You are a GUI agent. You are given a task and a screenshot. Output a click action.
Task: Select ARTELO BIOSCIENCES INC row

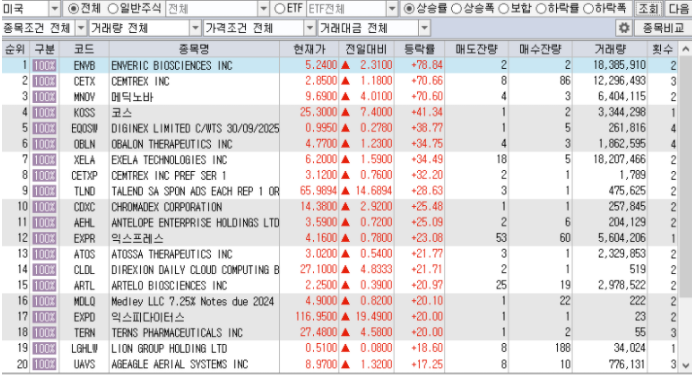(339, 286)
